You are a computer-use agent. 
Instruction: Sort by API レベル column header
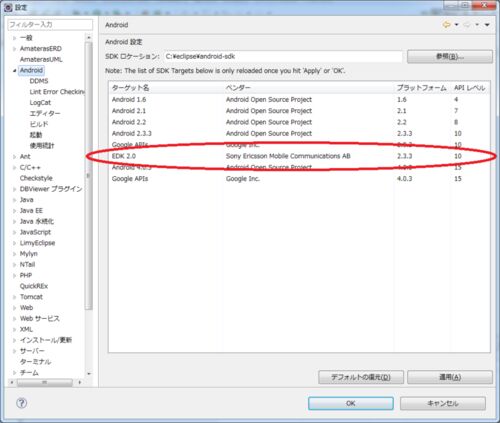(x=470, y=88)
